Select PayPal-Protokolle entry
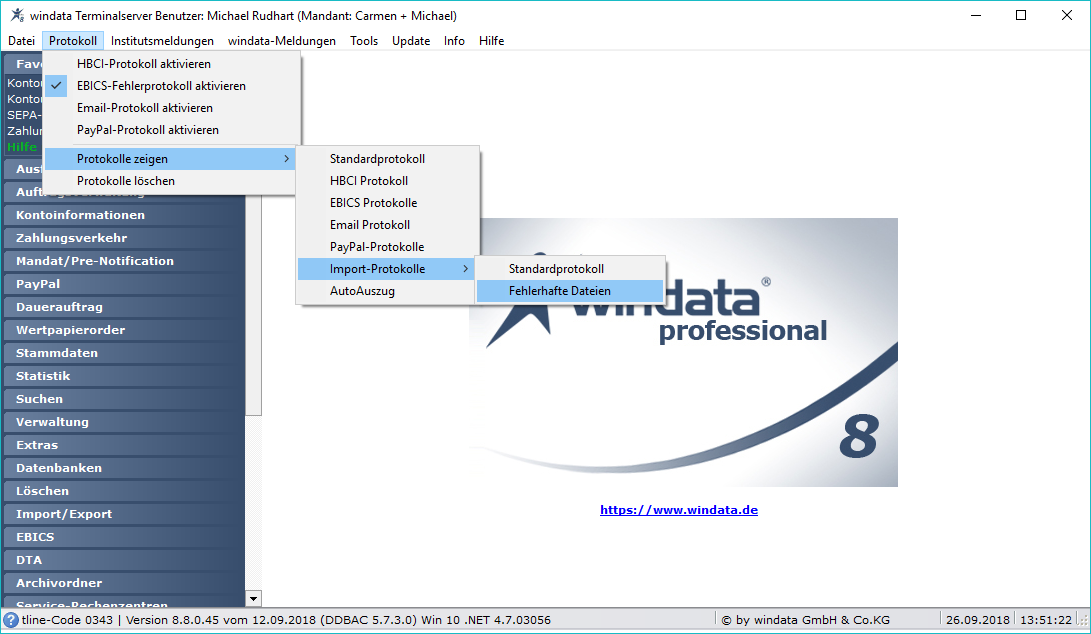 click(386, 247)
